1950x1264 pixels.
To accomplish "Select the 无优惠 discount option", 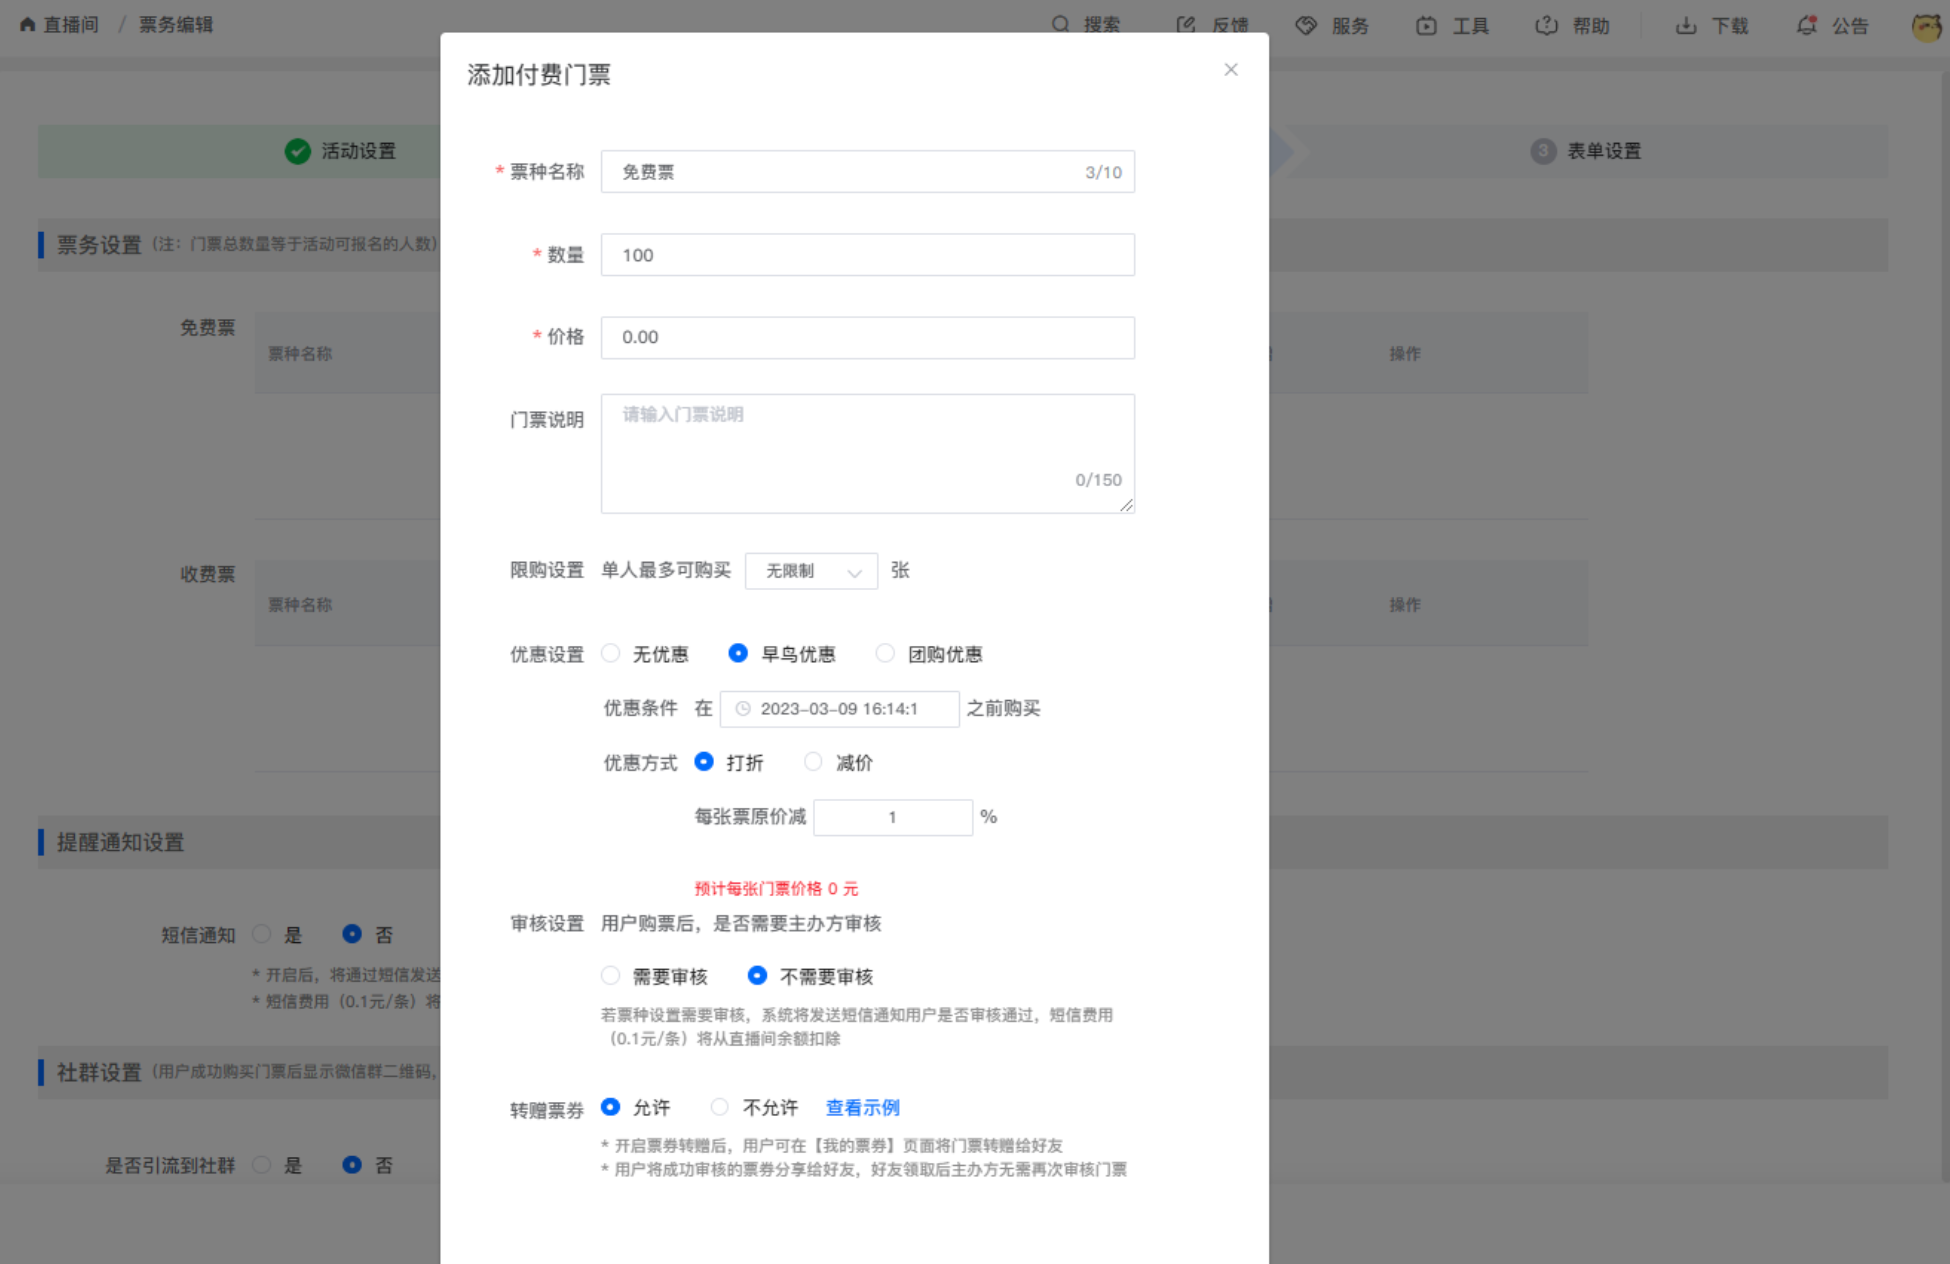I will 611,653.
